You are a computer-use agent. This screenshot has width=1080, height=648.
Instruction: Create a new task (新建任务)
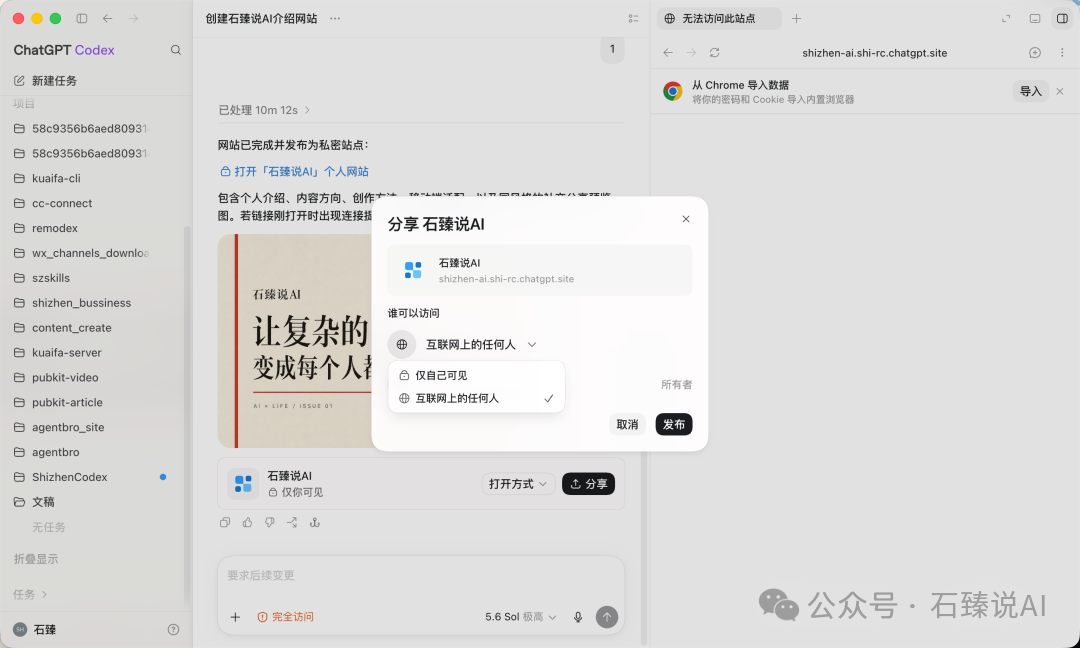point(45,81)
